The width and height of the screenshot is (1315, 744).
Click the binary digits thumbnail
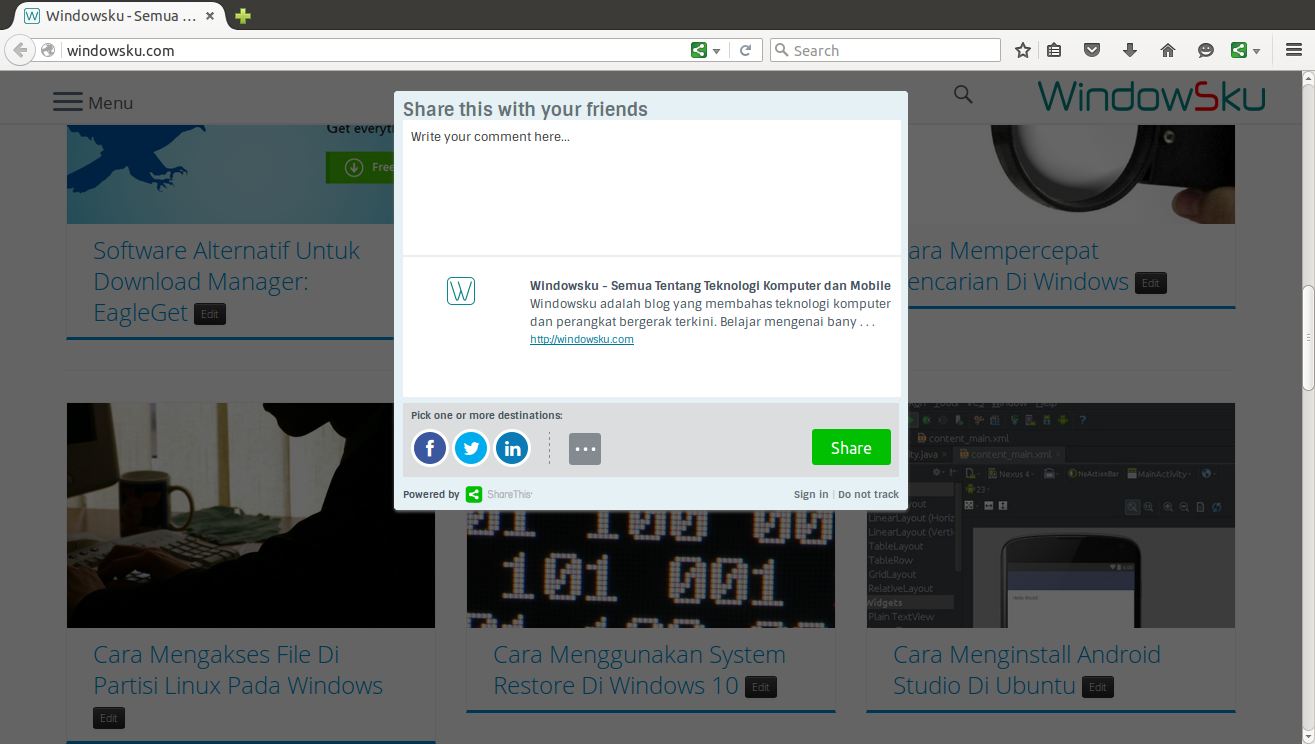(x=650, y=569)
